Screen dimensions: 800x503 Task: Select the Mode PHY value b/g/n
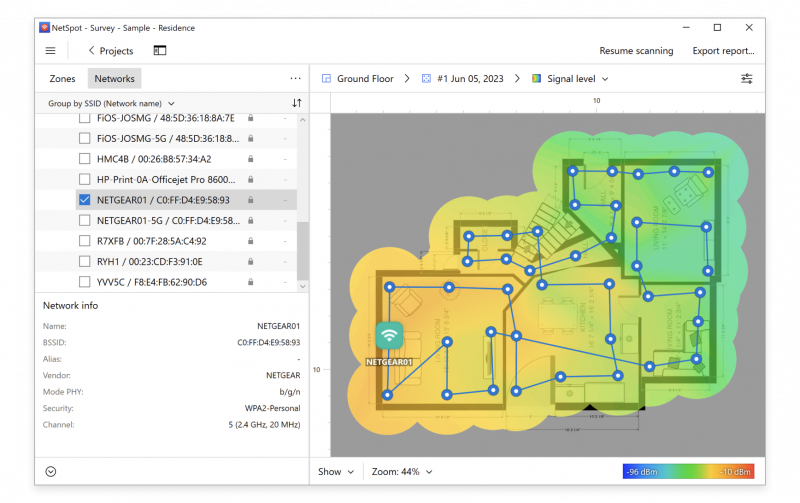(290, 392)
